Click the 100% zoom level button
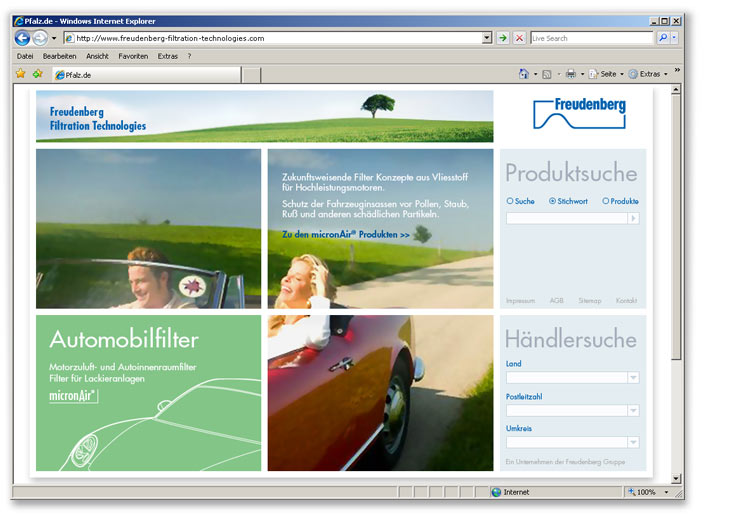Image resolution: width=750 pixels, height=530 pixels. 642,492
